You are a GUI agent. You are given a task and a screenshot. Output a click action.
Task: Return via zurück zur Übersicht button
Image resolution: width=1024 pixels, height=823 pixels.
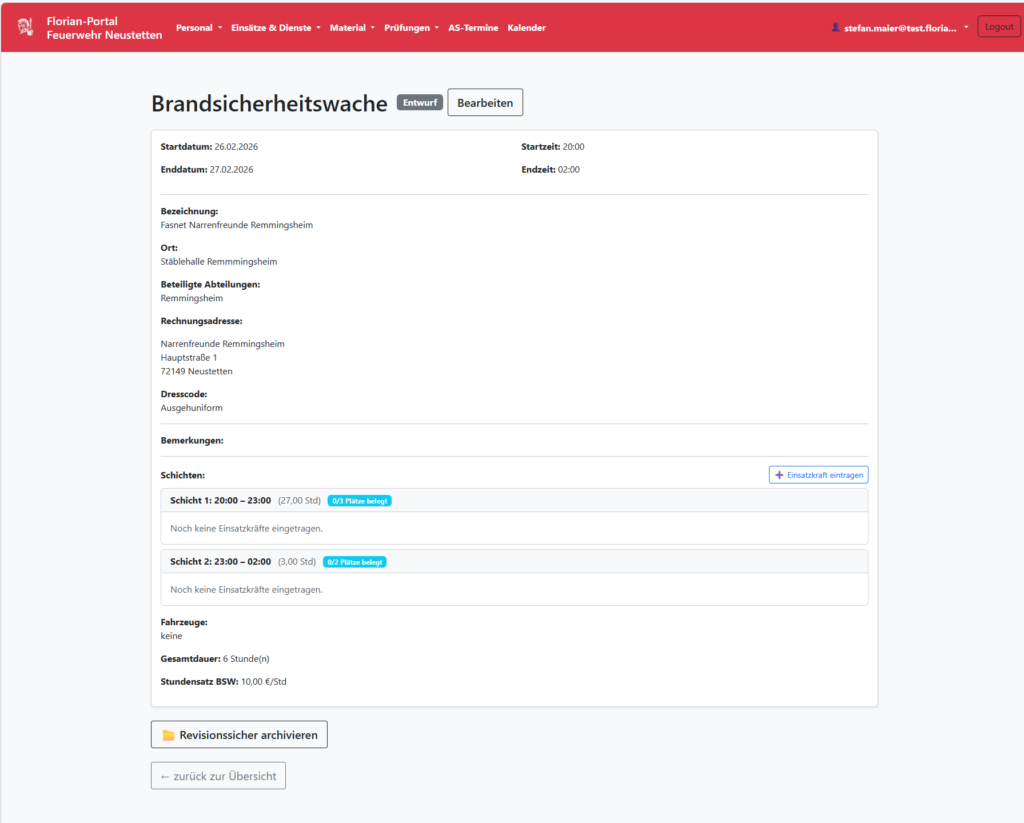pos(218,776)
